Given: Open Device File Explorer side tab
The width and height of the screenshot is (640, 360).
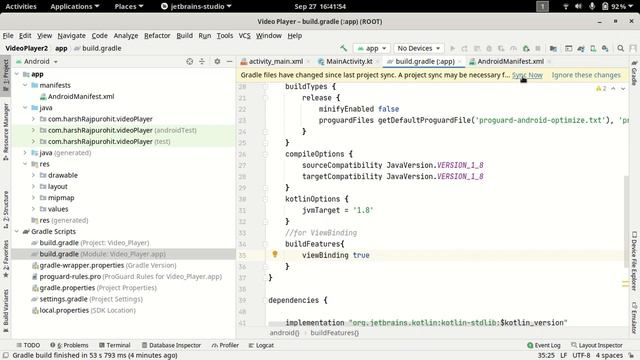Looking at the screenshot, I should tap(634, 261).
